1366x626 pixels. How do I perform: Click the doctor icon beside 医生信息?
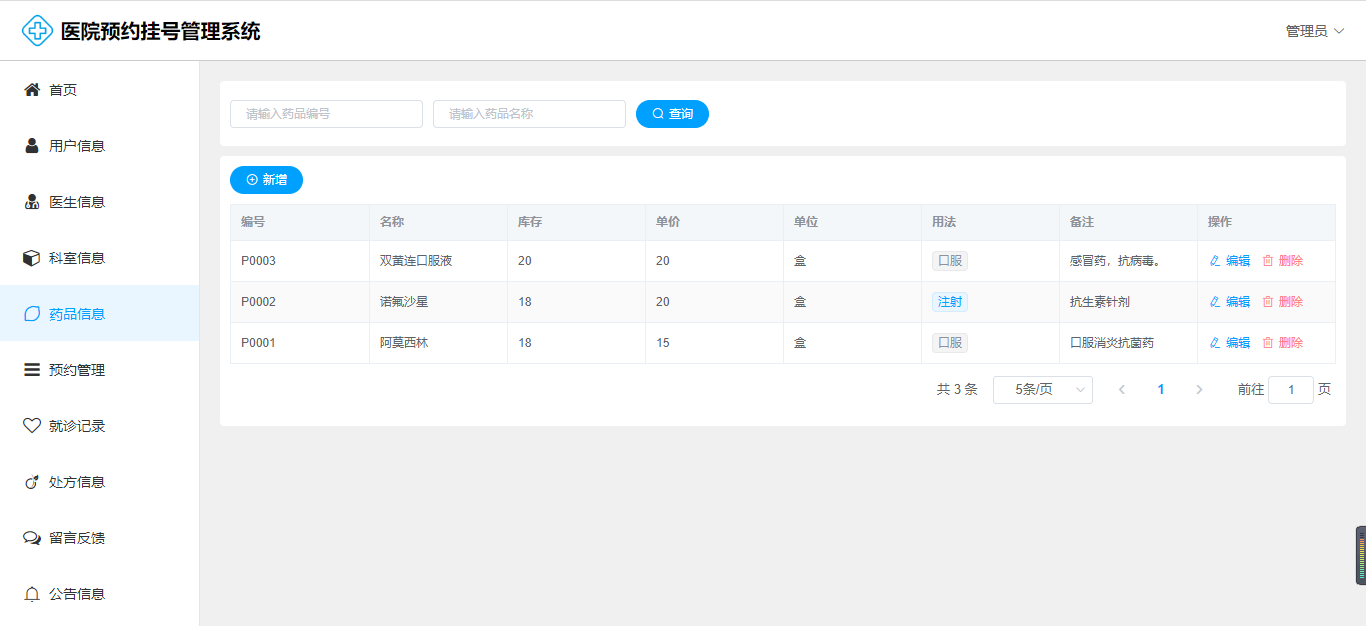(x=32, y=202)
